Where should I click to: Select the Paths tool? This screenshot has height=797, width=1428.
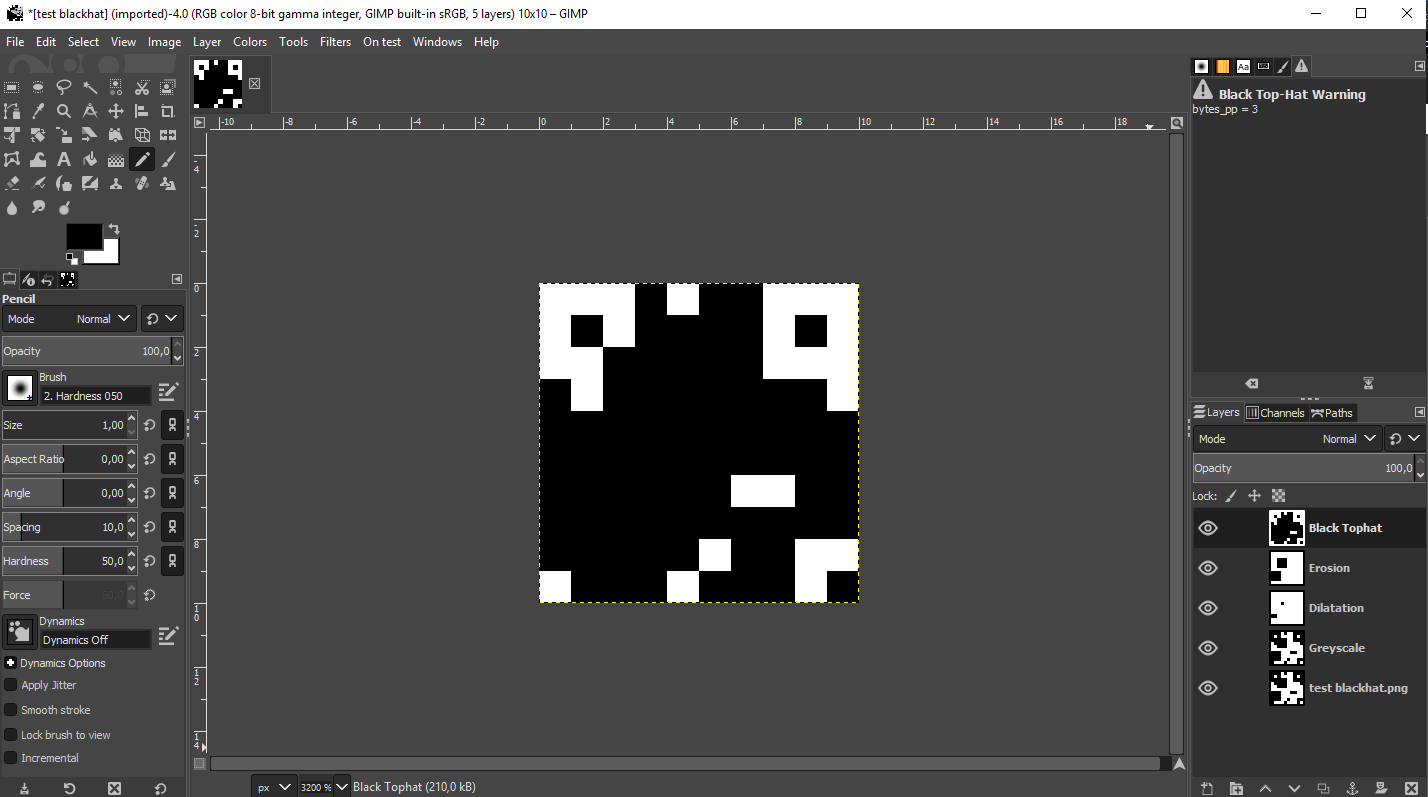tap(12, 111)
